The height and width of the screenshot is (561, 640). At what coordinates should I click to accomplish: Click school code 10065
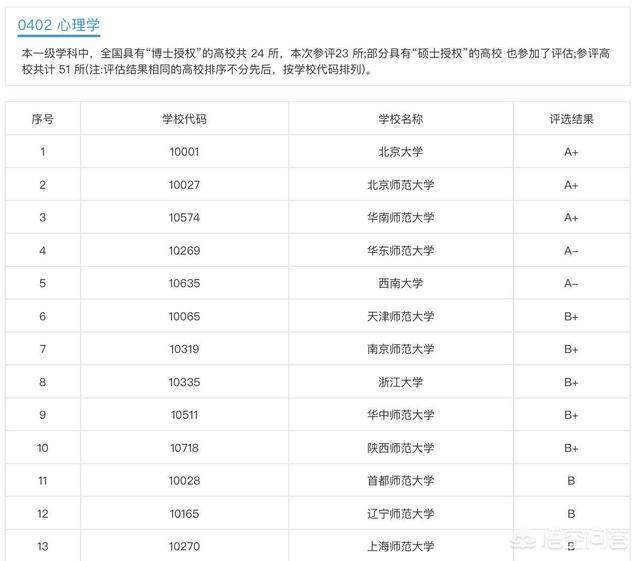pos(184,316)
